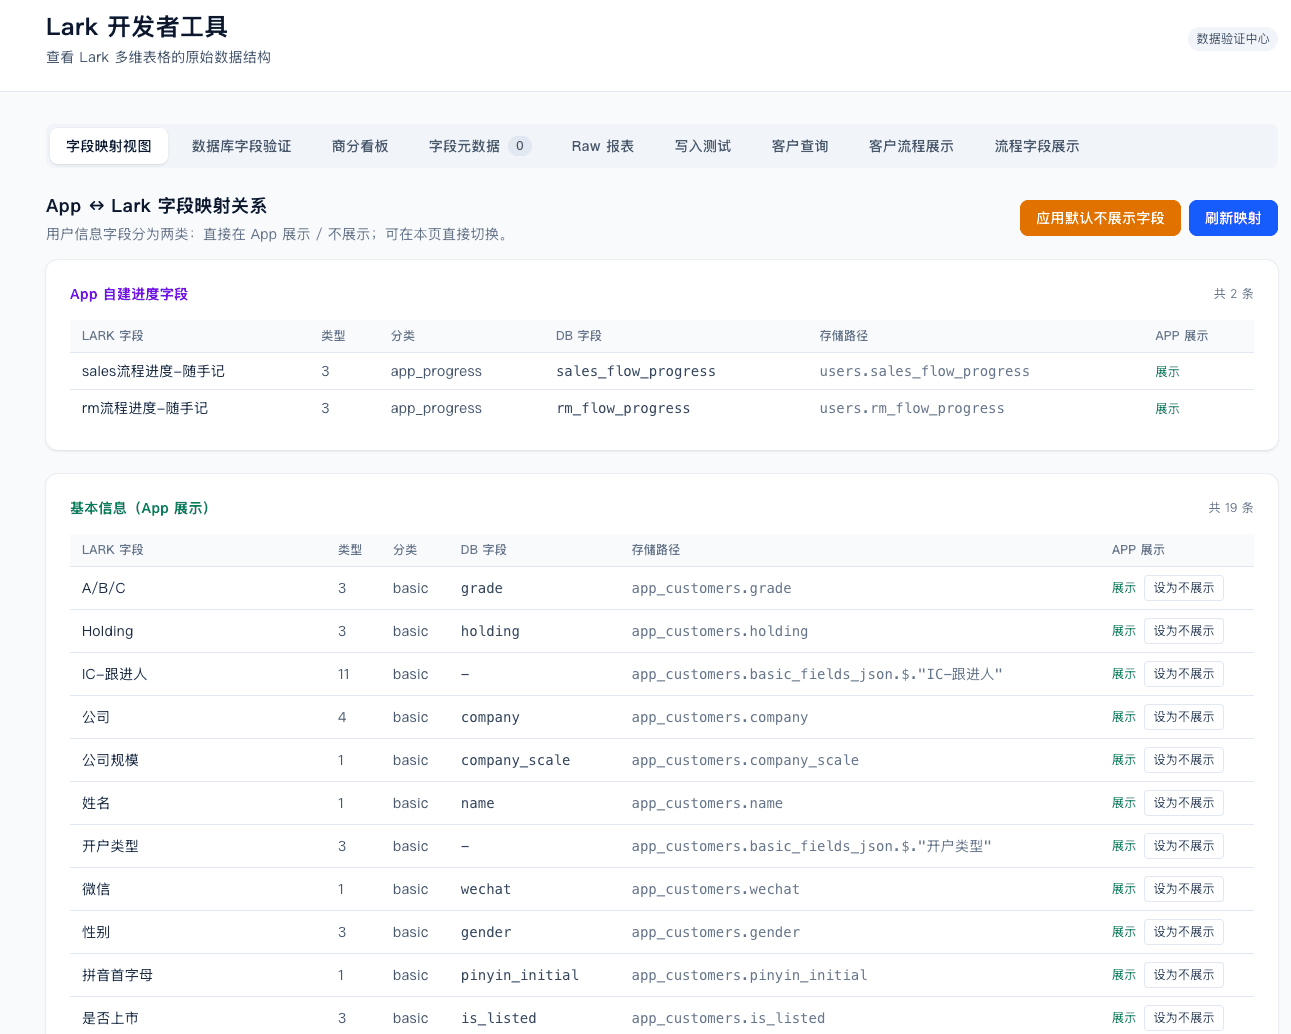Open the Raw 报表 tab
Screen dimensions: 1291x1034
click(x=603, y=146)
